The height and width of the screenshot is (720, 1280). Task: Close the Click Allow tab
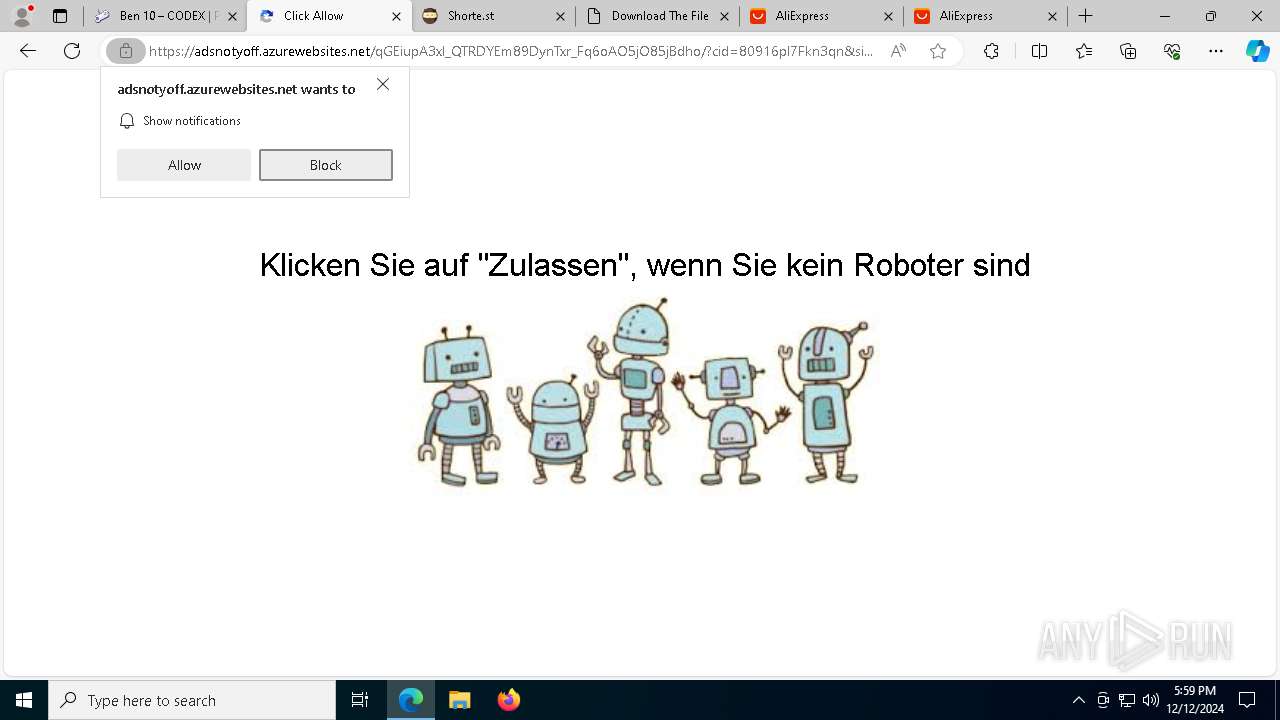(396, 16)
